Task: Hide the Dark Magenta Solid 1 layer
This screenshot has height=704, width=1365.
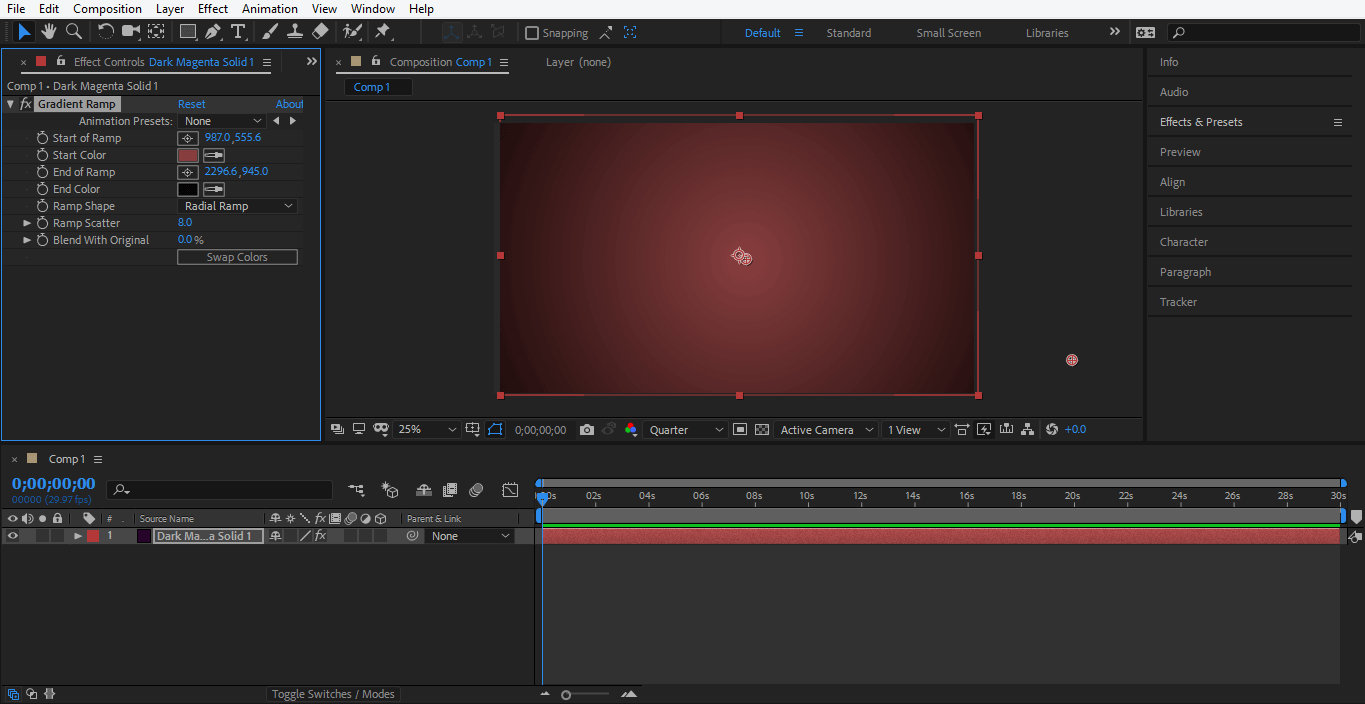Action: (x=13, y=536)
